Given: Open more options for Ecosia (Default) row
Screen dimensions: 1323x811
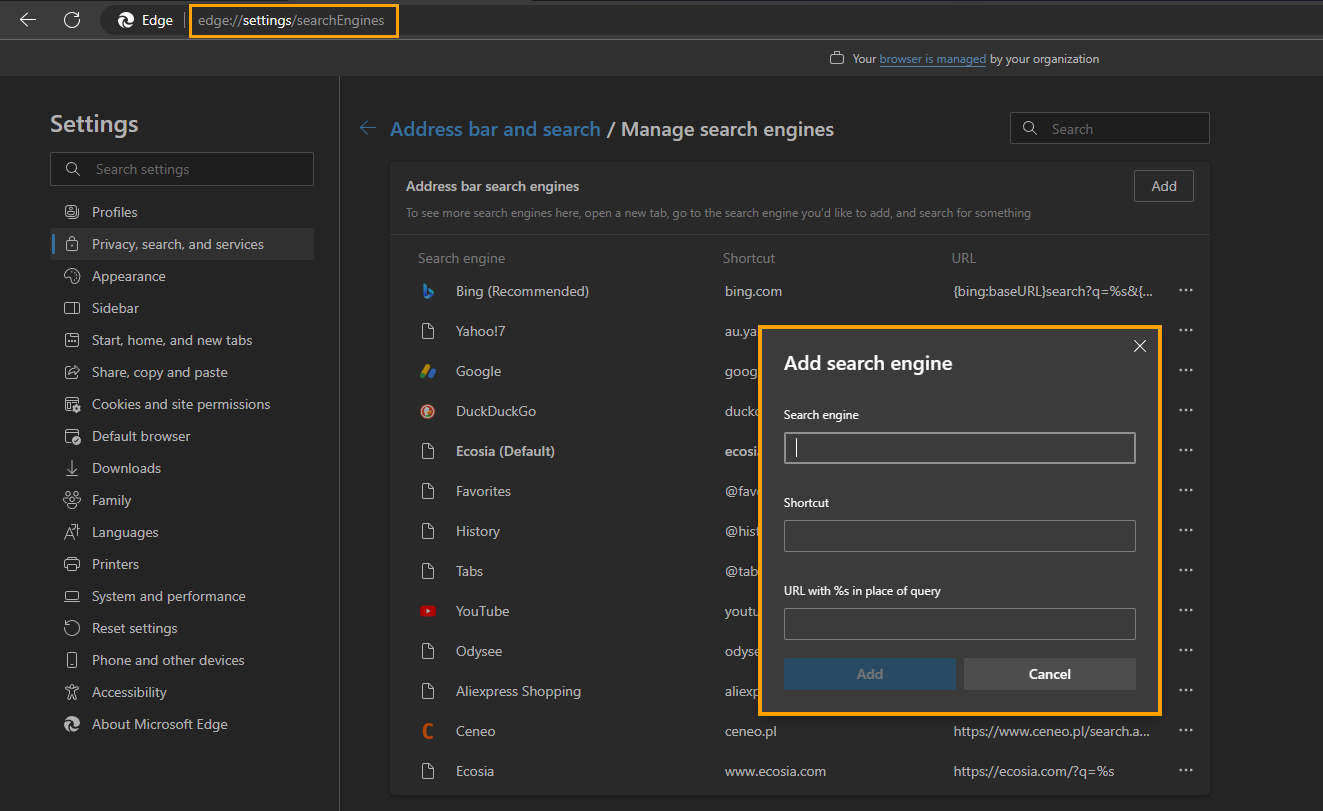Looking at the screenshot, I should tap(1186, 451).
